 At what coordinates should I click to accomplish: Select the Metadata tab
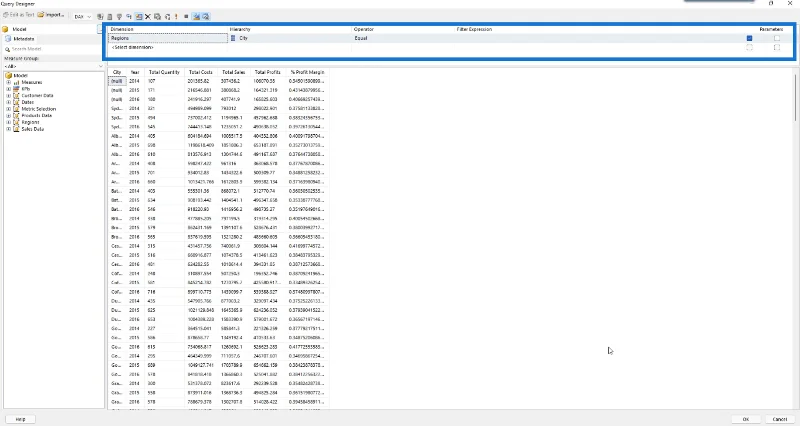coord(20,39)
